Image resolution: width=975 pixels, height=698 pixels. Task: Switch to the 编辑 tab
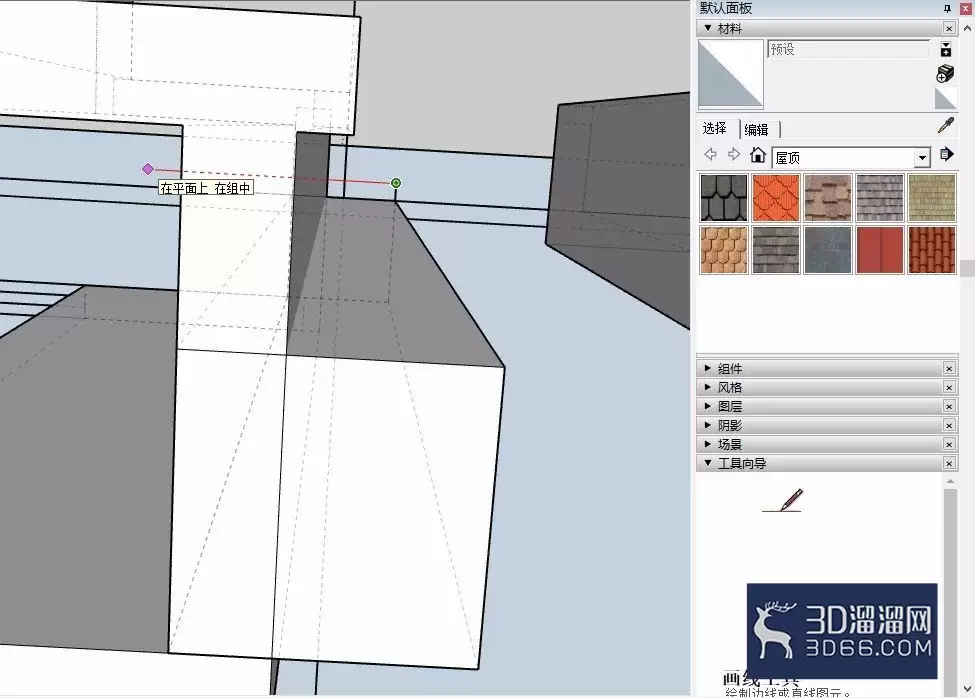756,129
